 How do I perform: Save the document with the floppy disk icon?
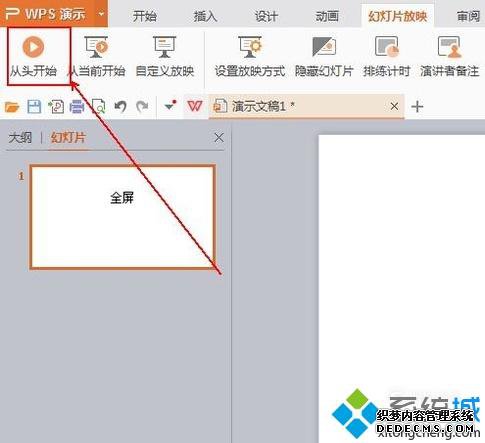(x=34, y=107)
